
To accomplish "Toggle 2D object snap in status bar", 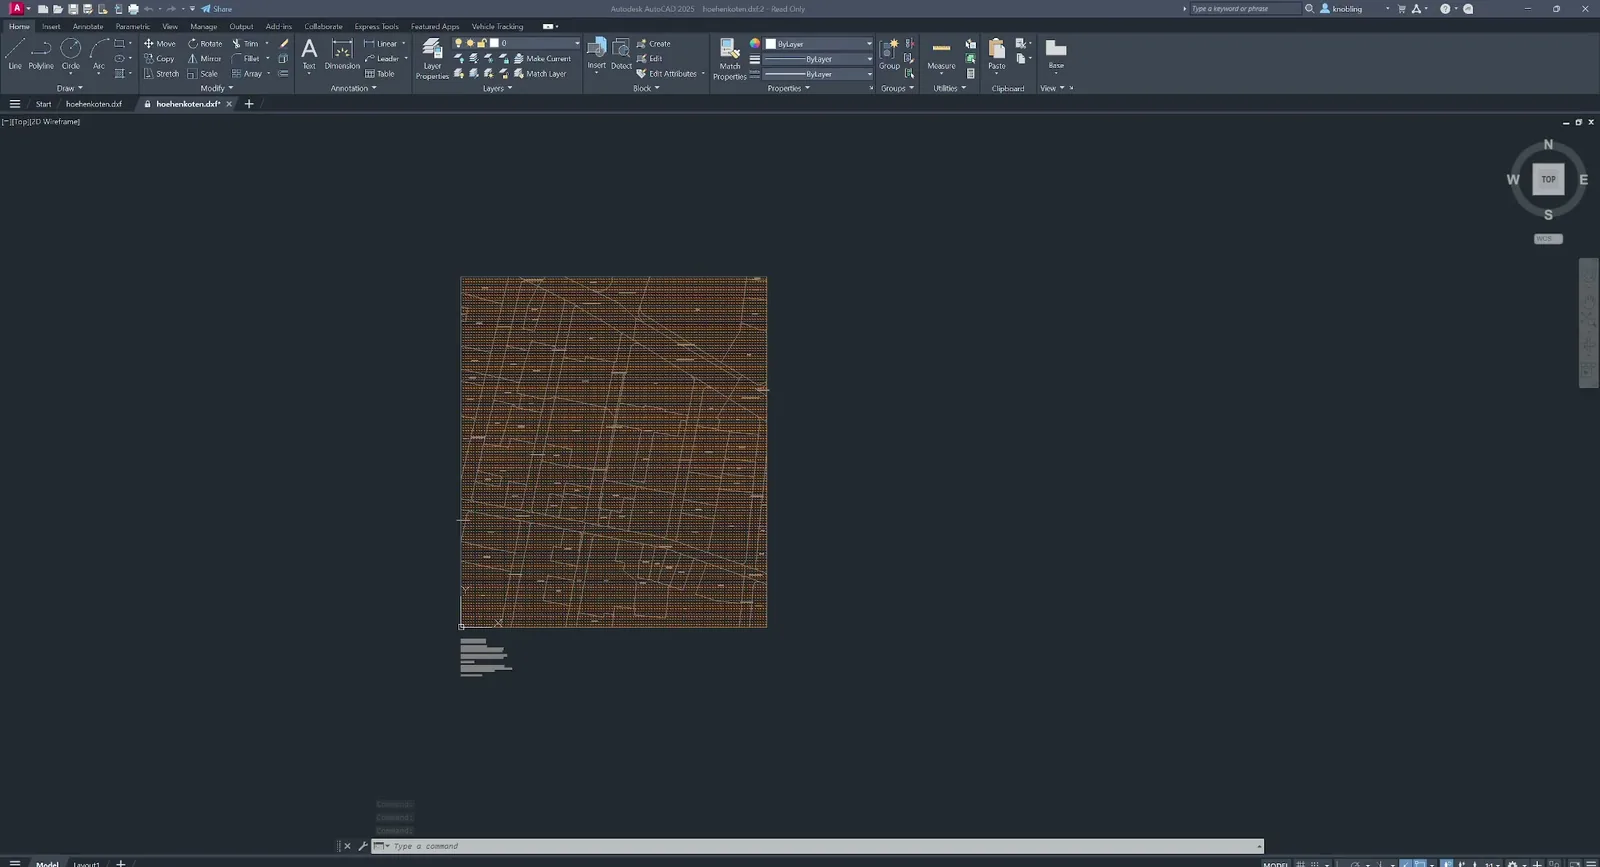I will pyautogui.click(x=1419, y=864).
